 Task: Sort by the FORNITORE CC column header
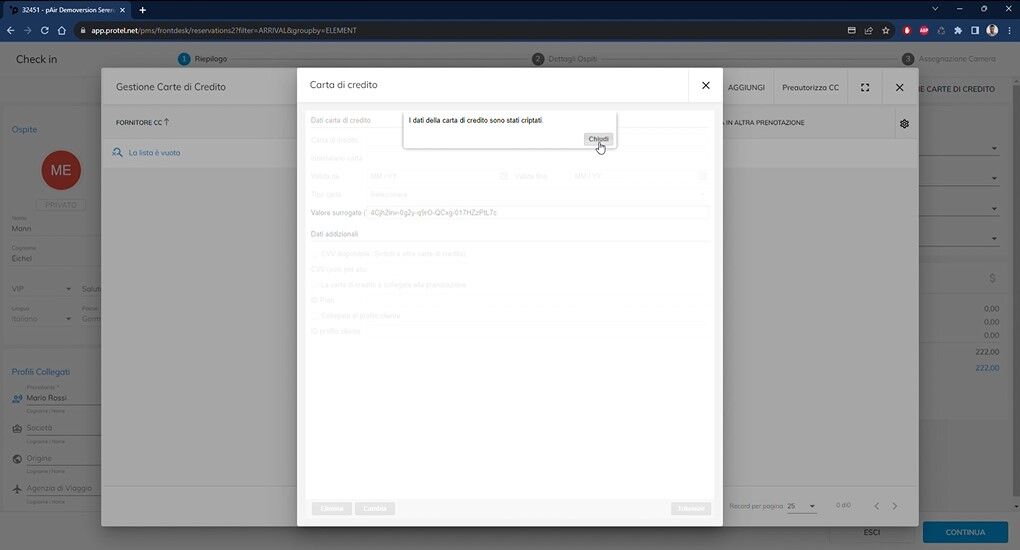click(x=142, y=123)
